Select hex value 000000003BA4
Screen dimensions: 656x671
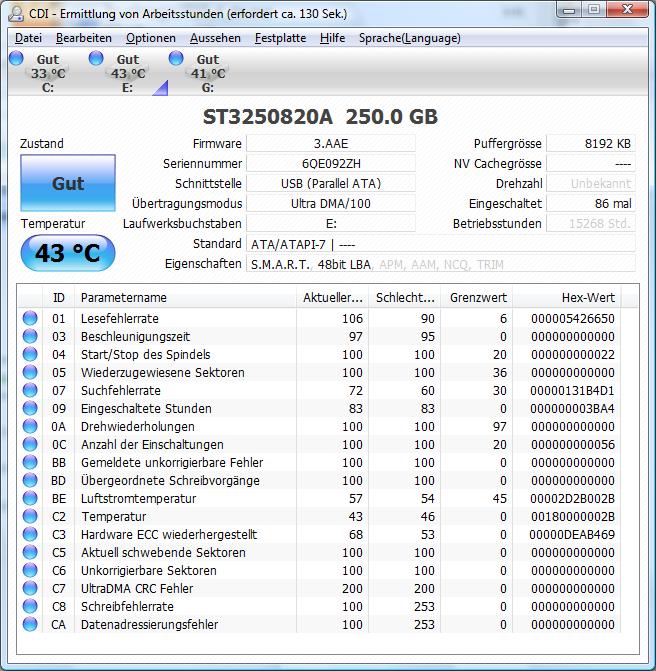pos(573,408)
